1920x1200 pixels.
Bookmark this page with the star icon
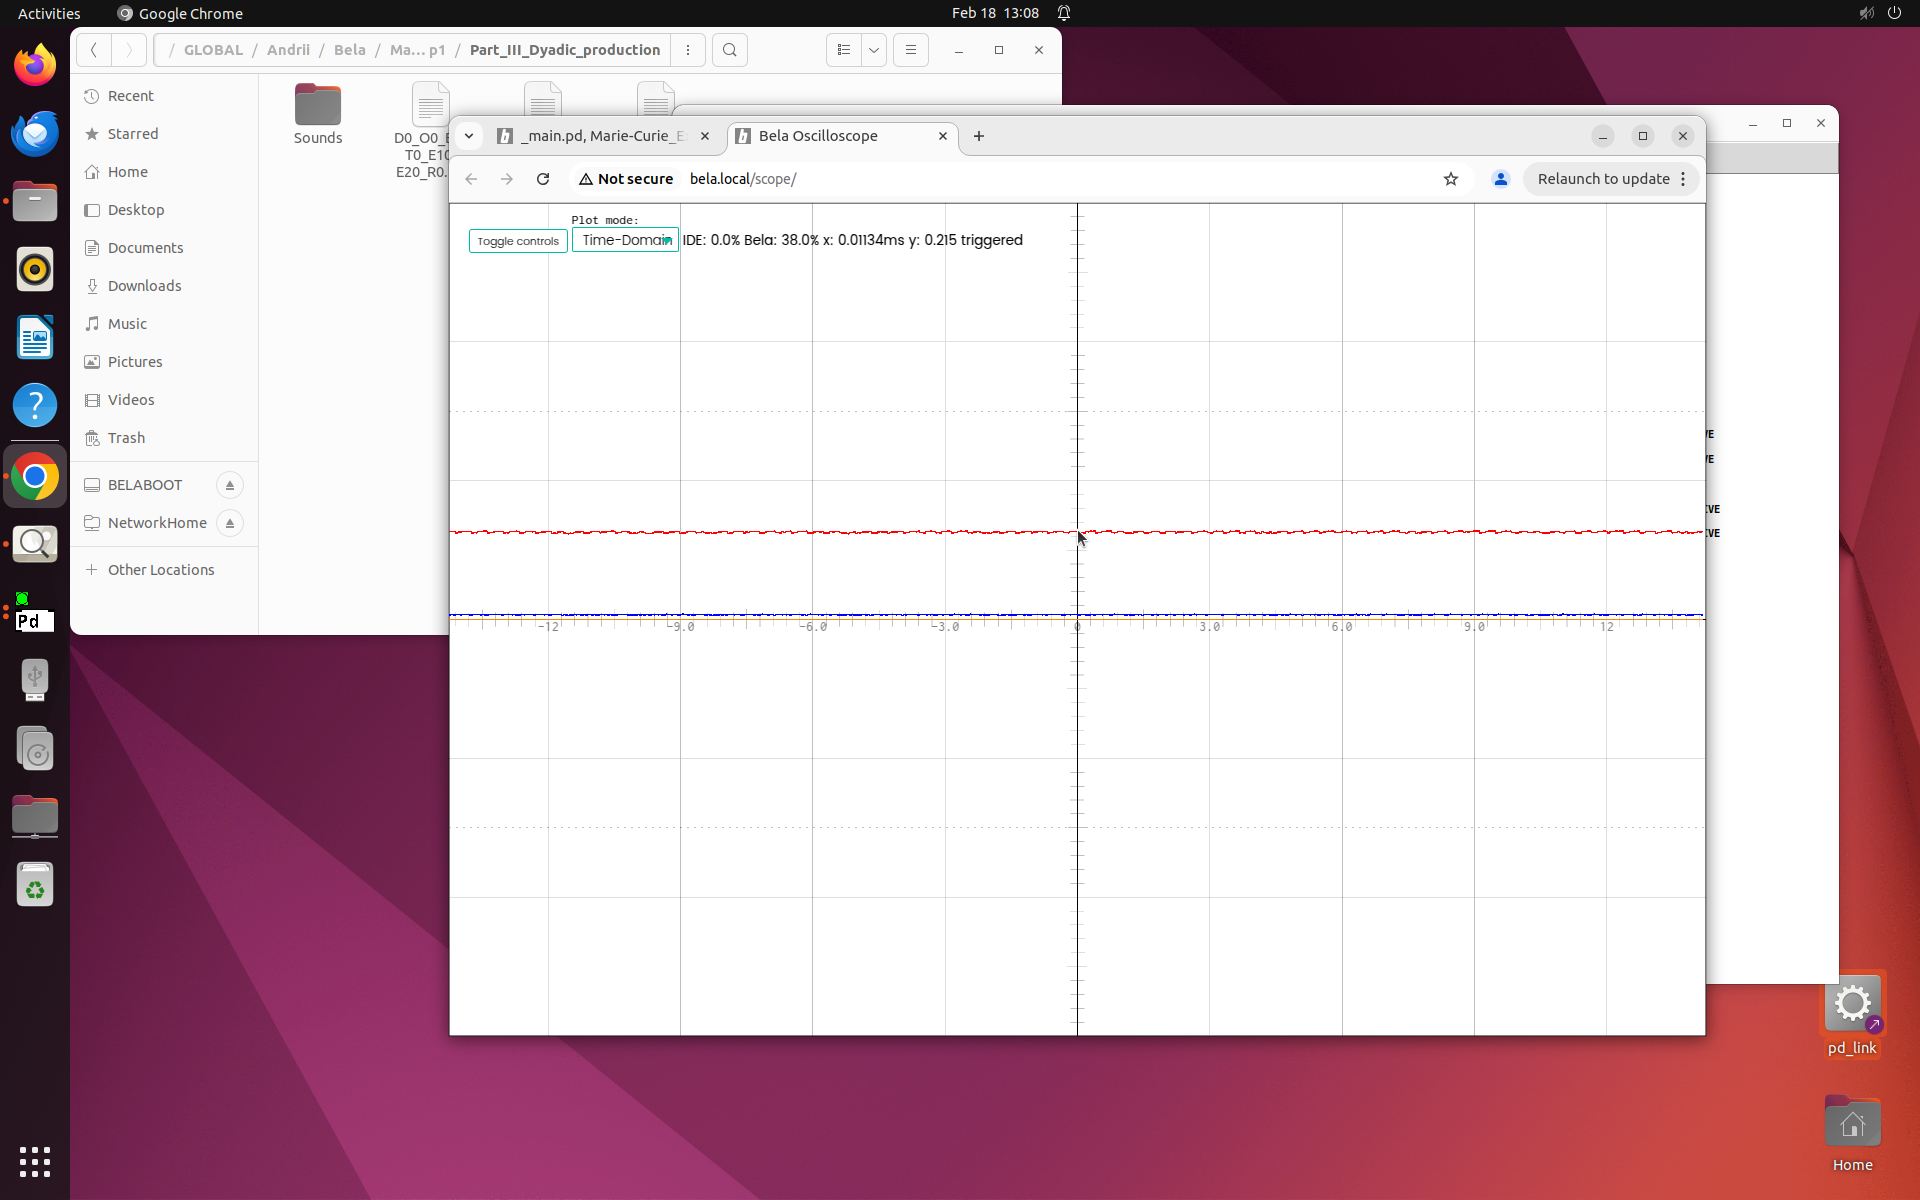(1451, 179)
